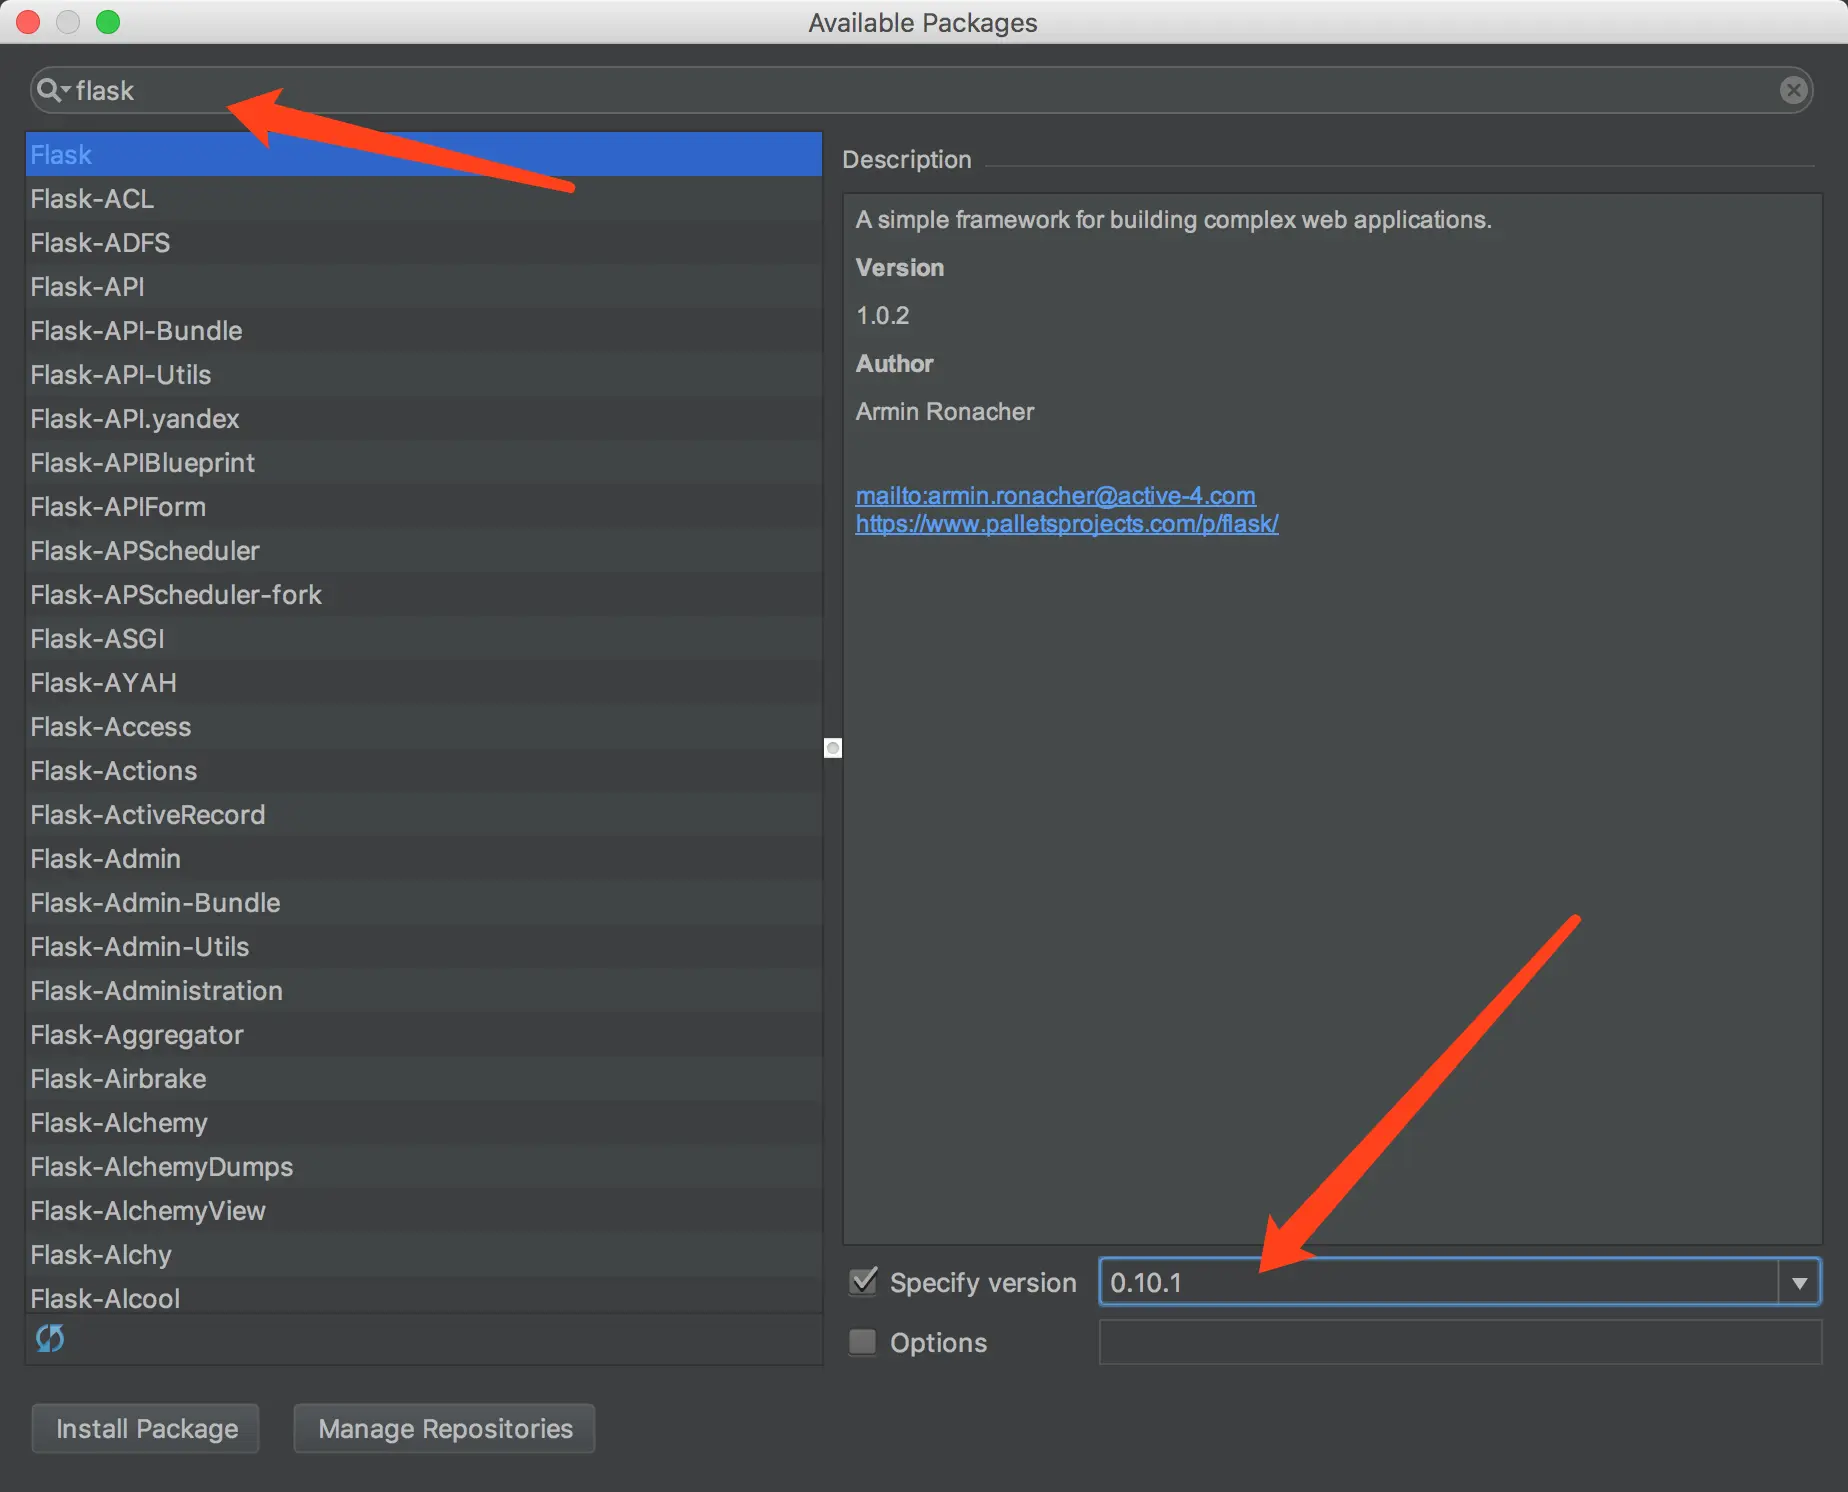Pick Flask-API-Utils from the list
The image size is (1848, 1492).
(424, 375)
